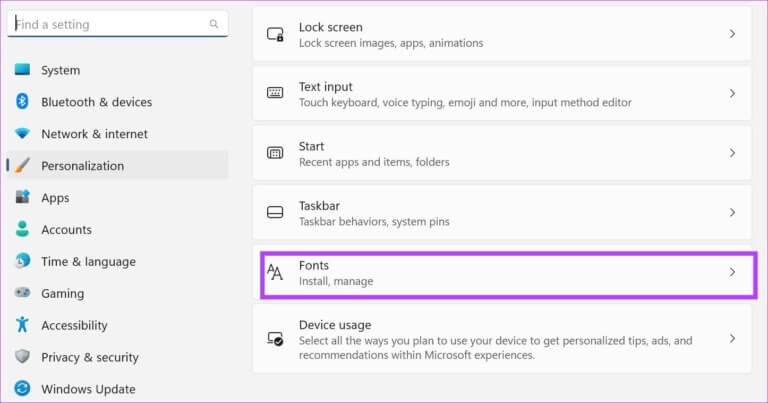Go to Gaming settings

(118, 293)
